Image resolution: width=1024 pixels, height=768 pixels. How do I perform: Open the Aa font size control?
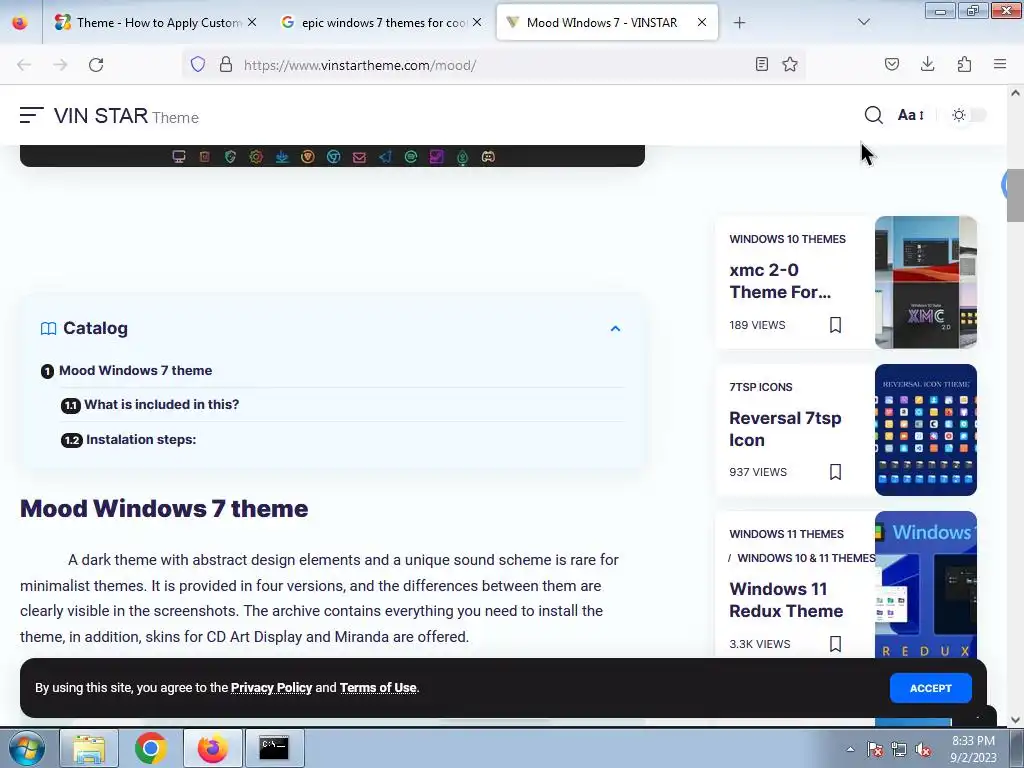click(x=911, y=115)
